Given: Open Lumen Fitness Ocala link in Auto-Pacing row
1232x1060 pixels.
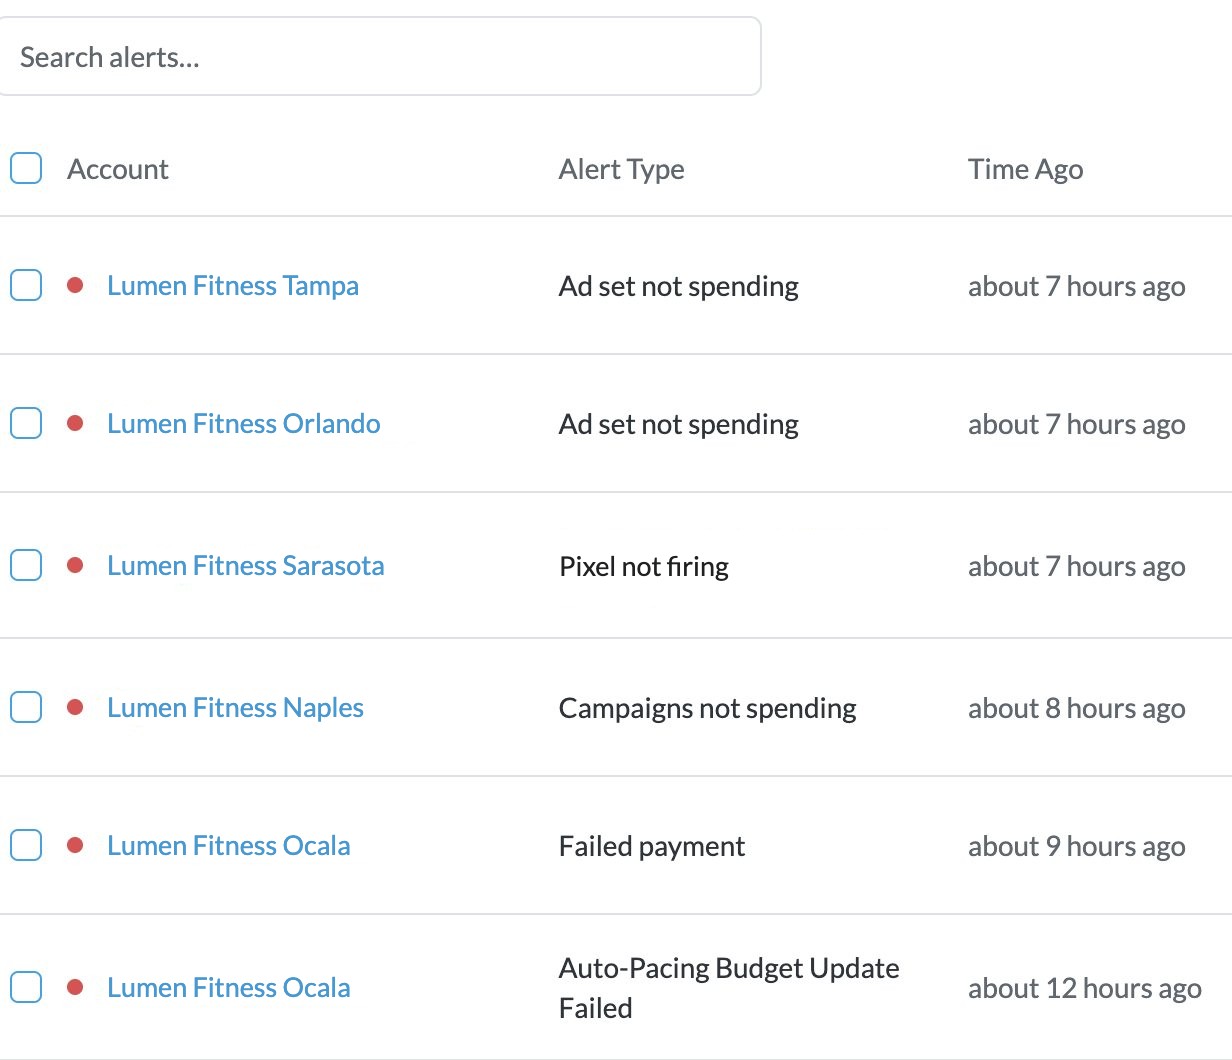Looking at the screenshot, I should [x=229, y=988].
